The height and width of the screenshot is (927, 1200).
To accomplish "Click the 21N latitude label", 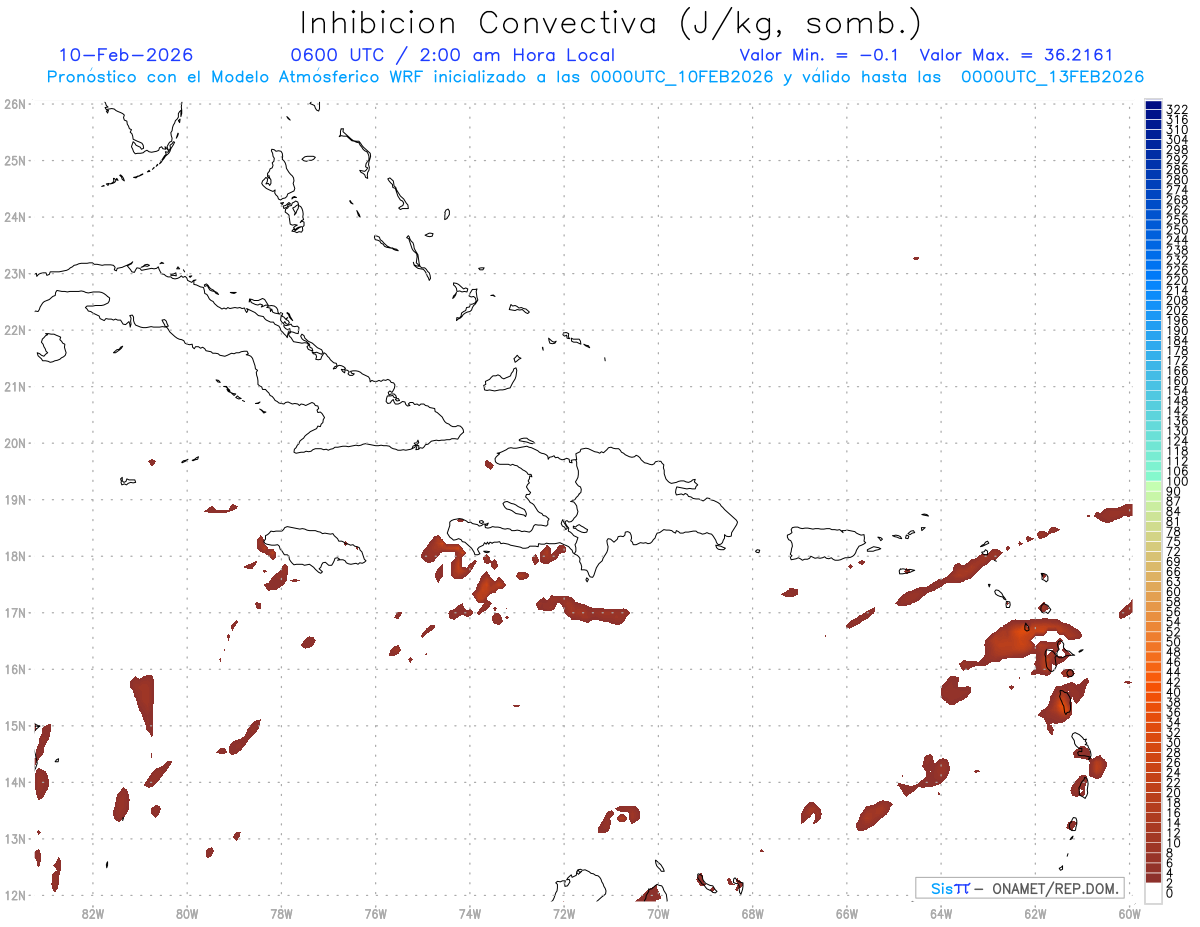I will (x=15, y=386).
